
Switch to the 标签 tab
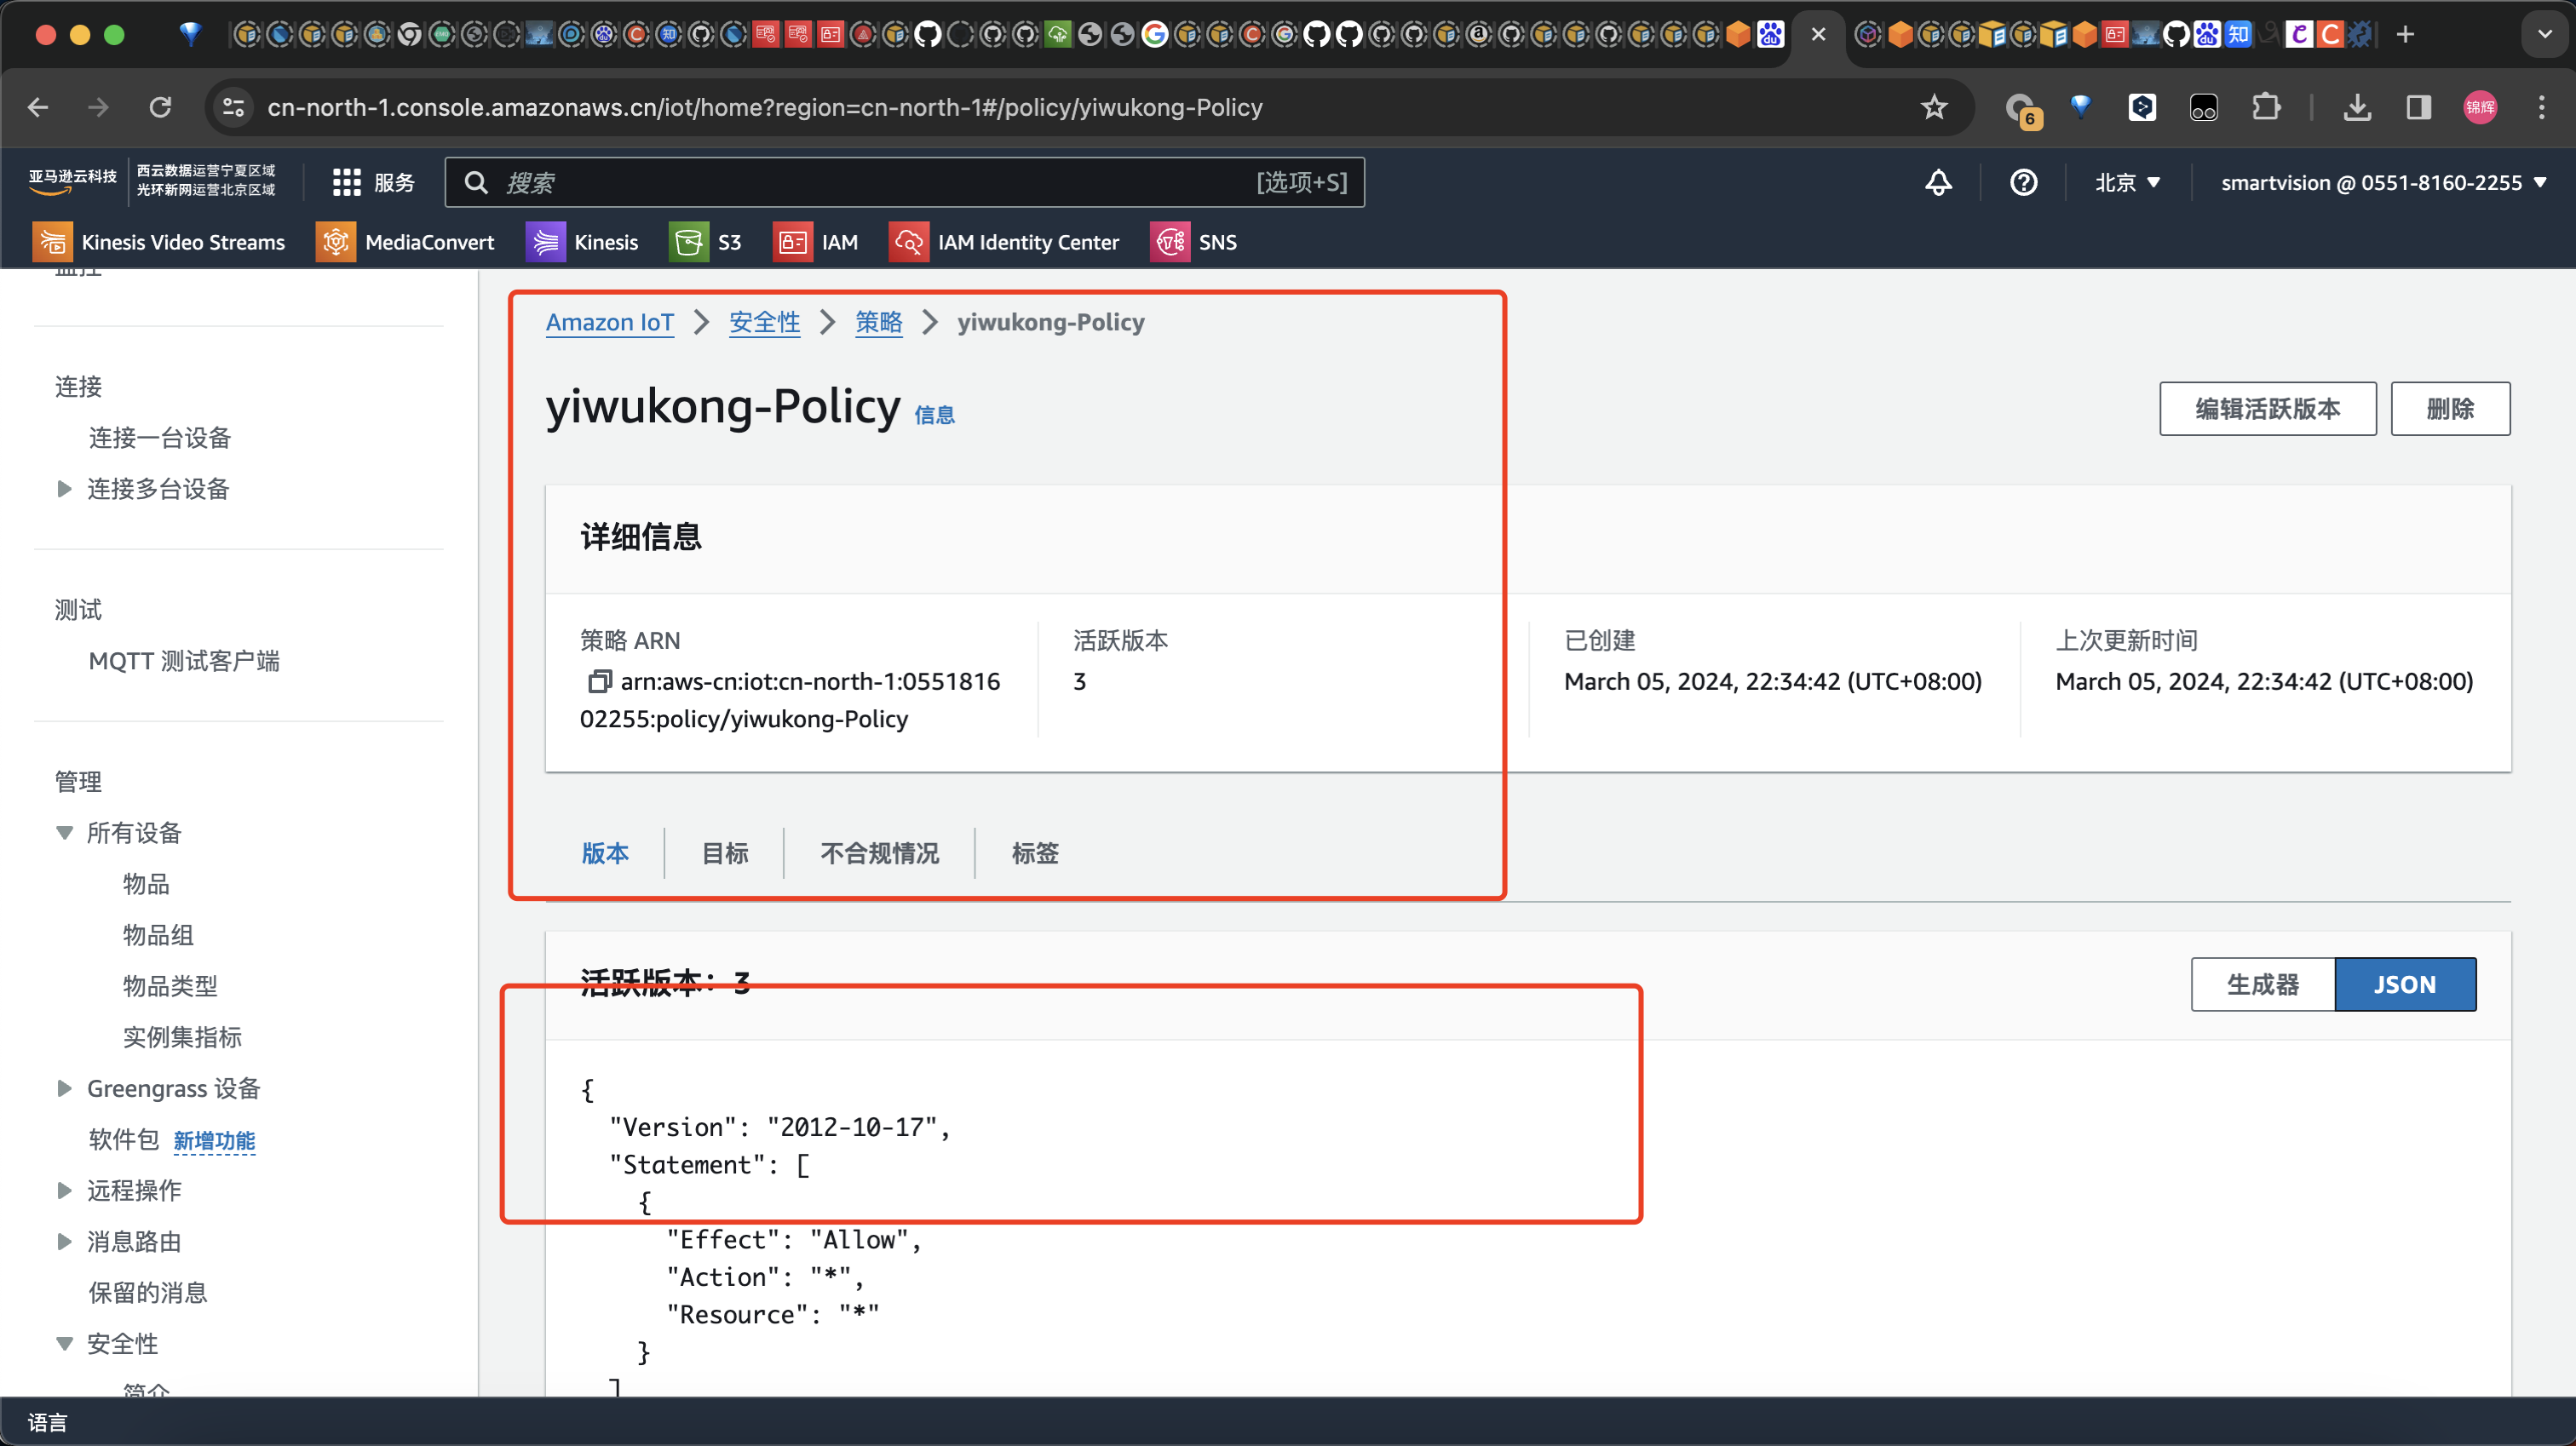[x=1035, y=853]
